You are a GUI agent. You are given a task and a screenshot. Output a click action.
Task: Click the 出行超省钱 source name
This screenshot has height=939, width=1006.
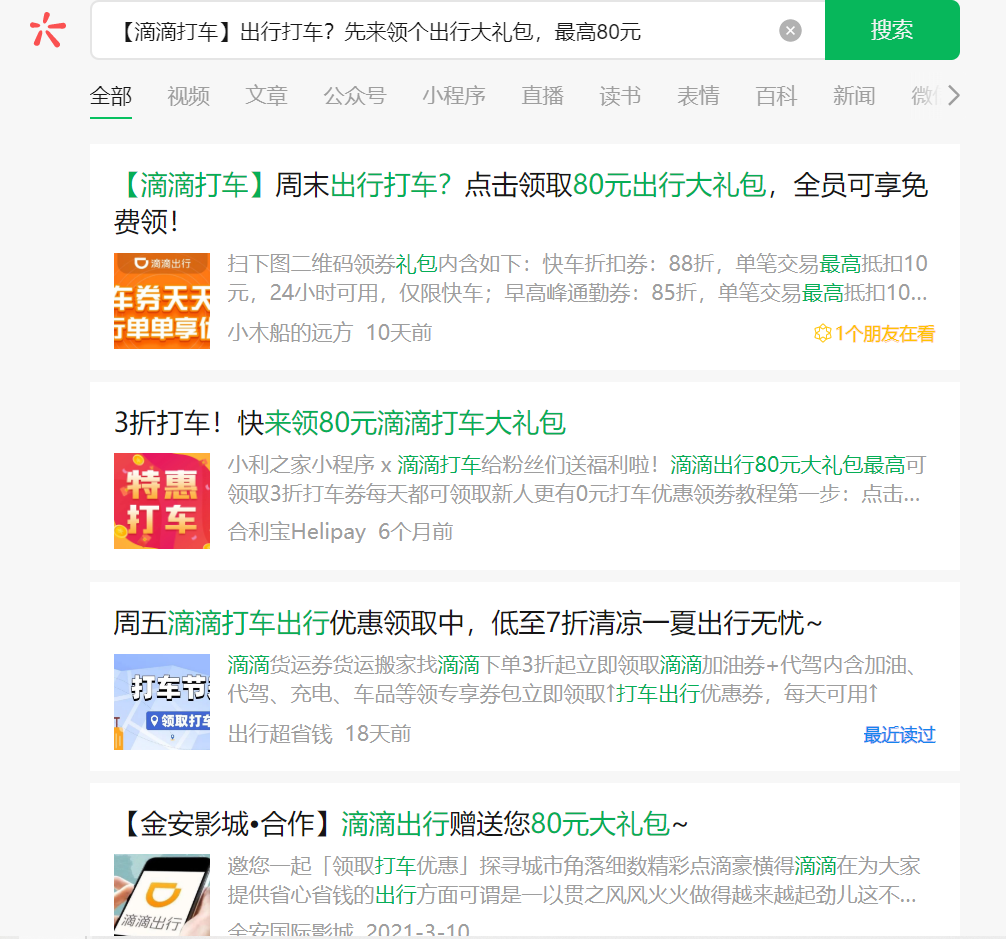(280, 734)
